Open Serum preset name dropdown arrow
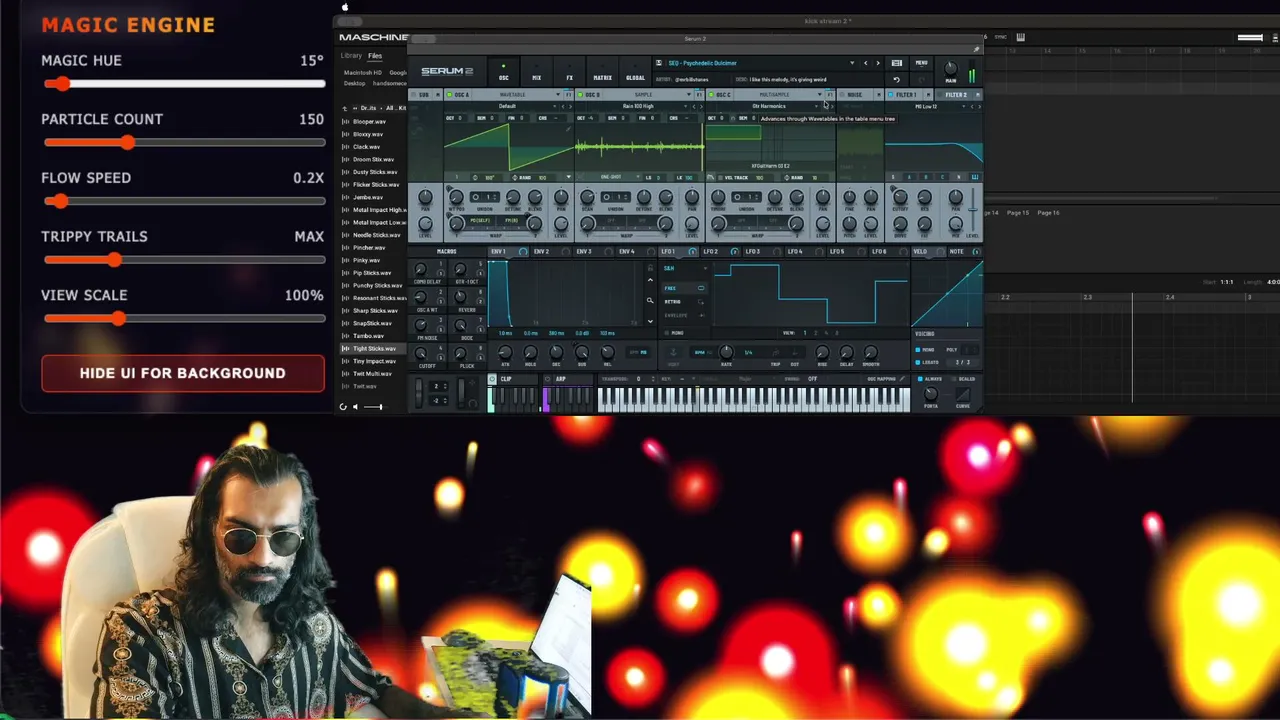This screenshot has height=720, width=1280. (852, 63)
